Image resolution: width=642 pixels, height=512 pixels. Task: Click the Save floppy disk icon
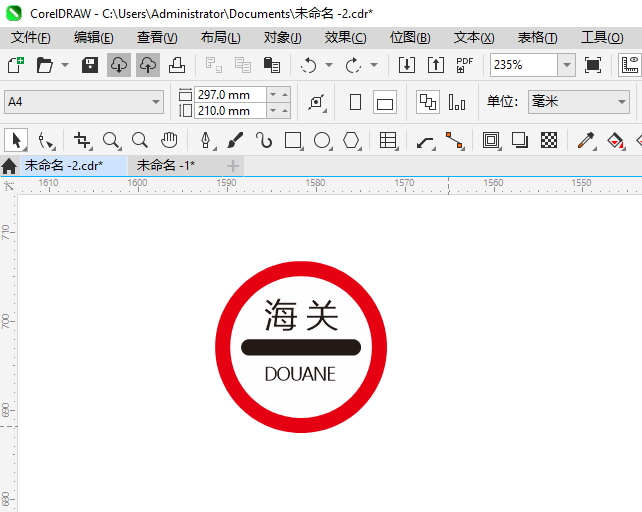tap(90, 65)
